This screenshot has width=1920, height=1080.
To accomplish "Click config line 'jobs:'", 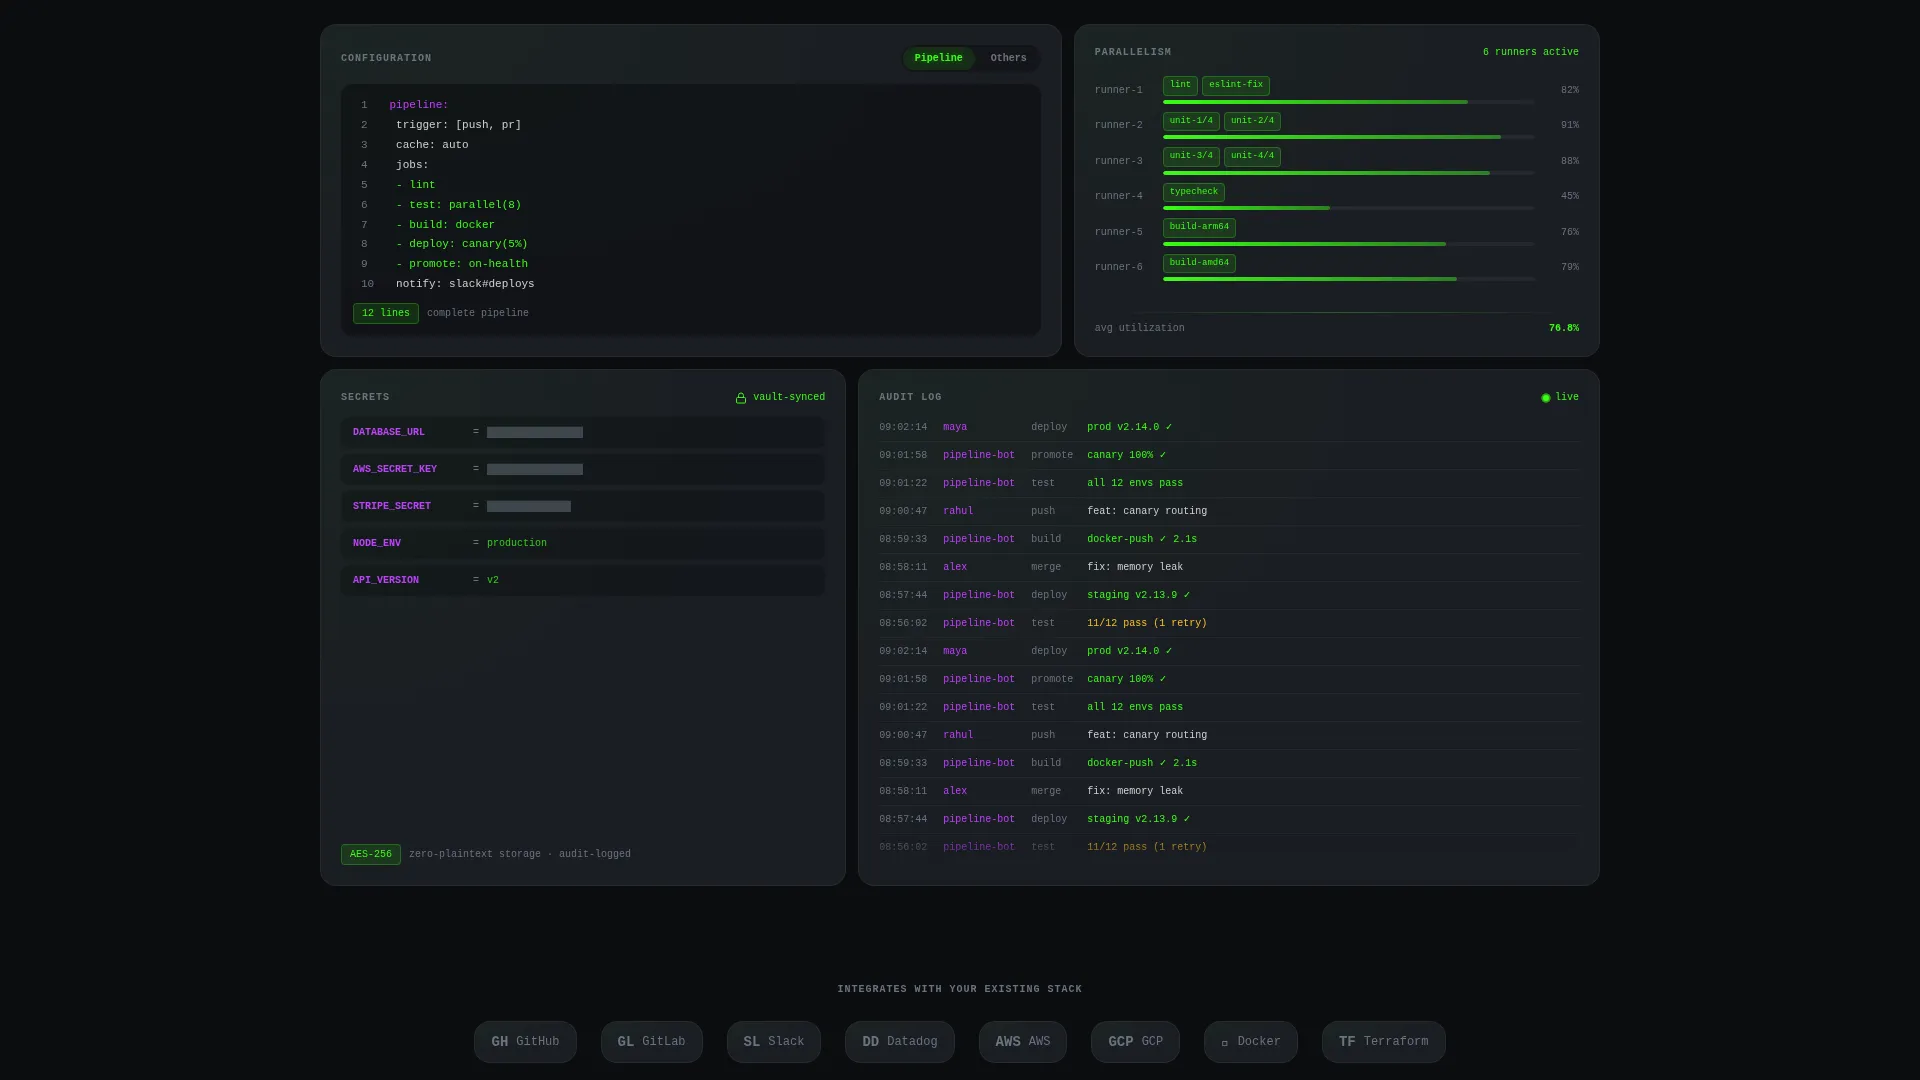I will pyautogui.click(x=412, y=165).
